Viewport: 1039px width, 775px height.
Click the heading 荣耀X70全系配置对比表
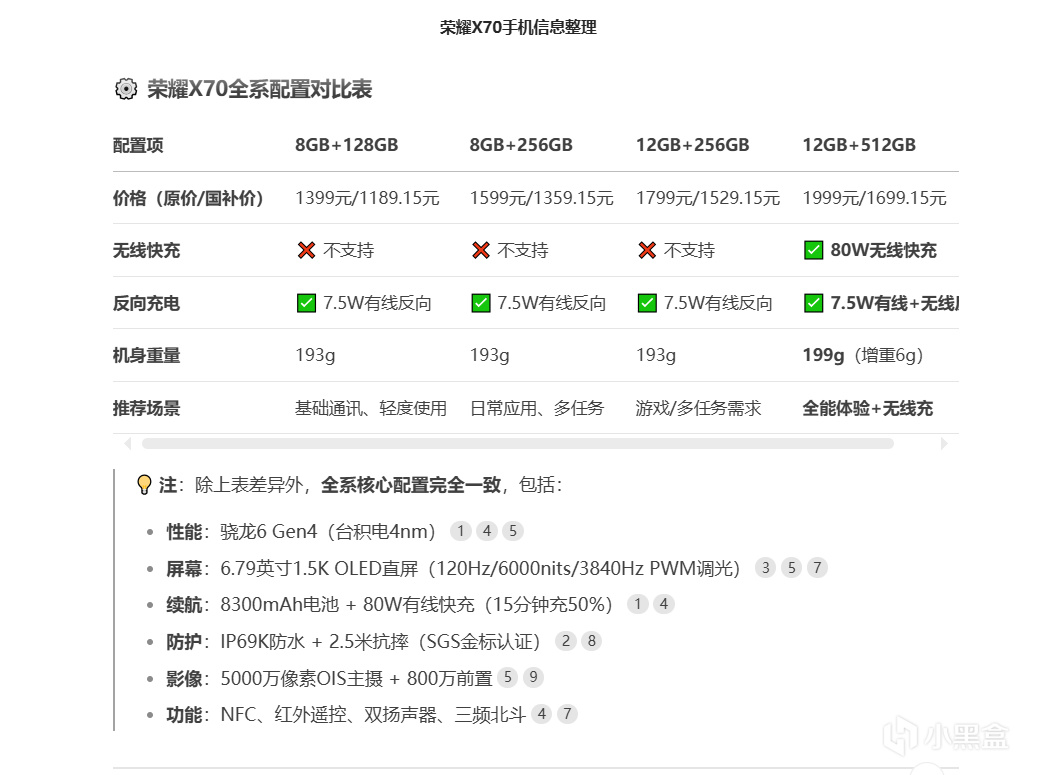[x=259, y=89]
